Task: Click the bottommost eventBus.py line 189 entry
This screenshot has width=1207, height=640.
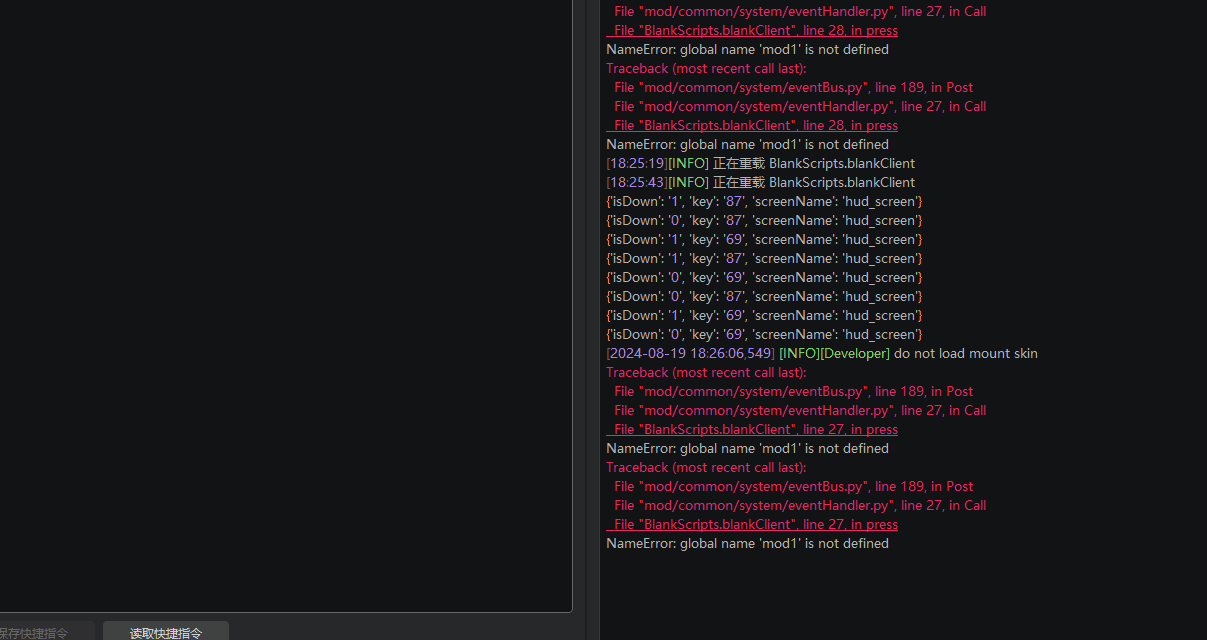Action: tap(793, 487)
